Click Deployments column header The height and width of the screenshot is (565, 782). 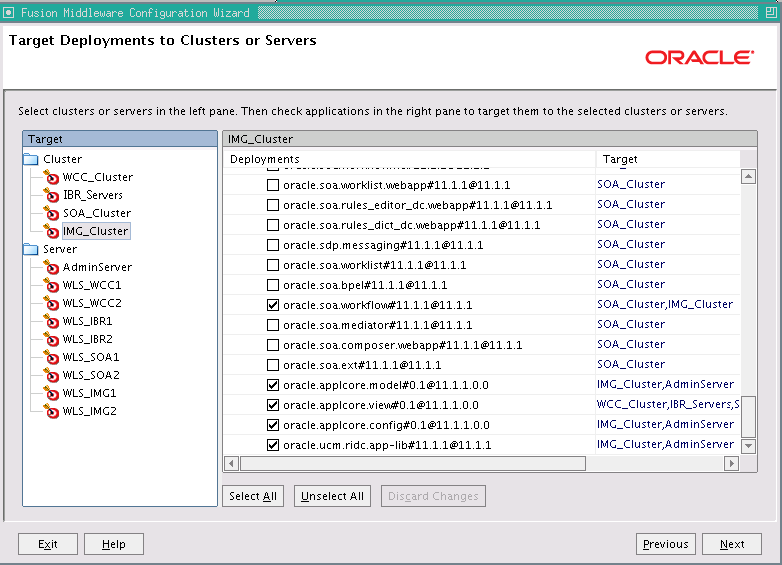click(409, 159)
